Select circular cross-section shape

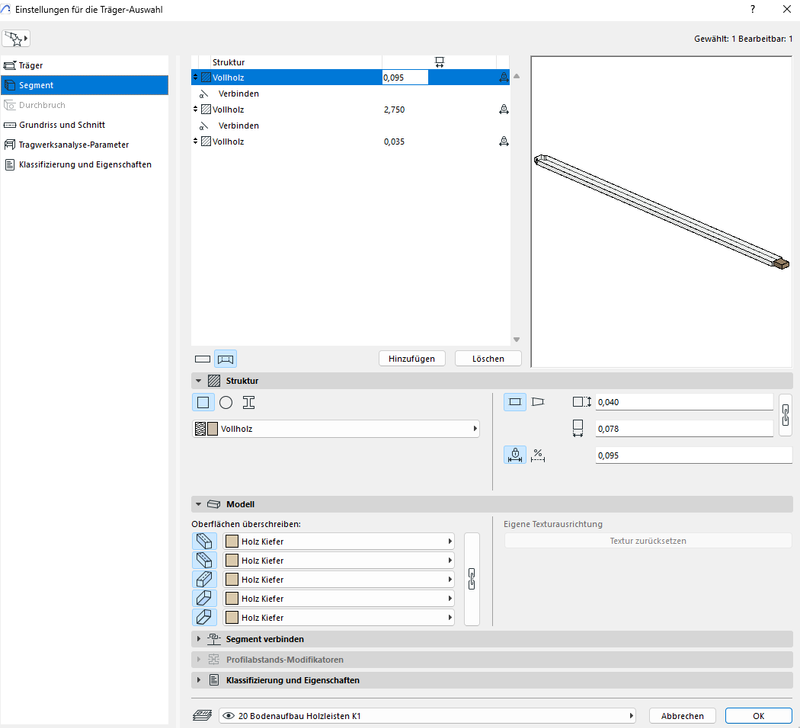click(226, 403)
